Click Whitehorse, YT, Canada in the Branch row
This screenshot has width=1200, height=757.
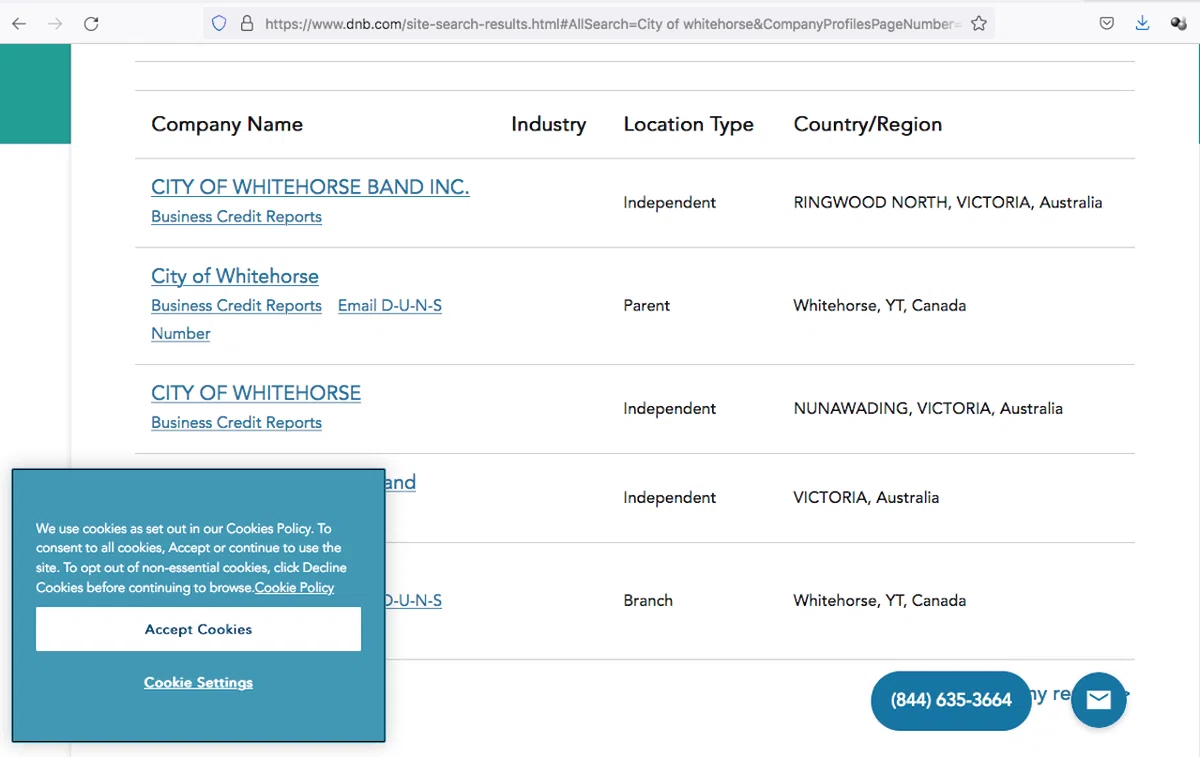click(880, 600)
